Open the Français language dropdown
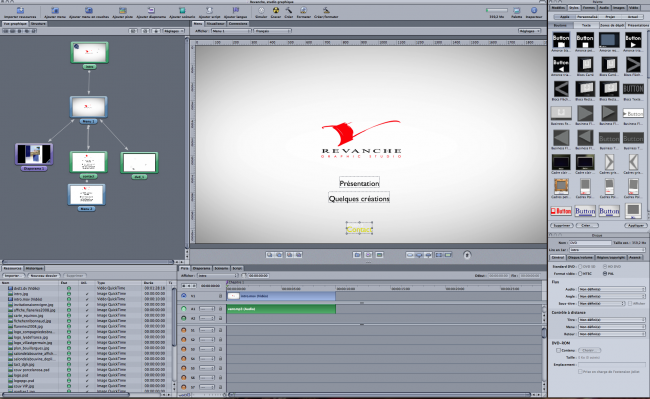The image size is (650, 399). click(x=273, y=31)
